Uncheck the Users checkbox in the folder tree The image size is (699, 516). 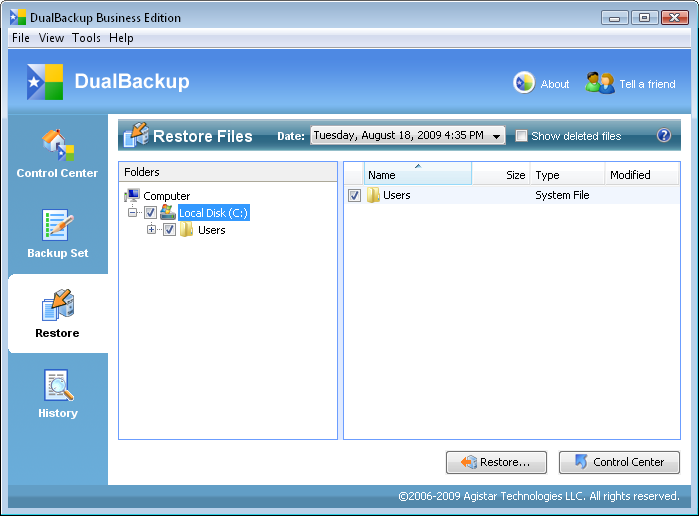click(169, 230)
